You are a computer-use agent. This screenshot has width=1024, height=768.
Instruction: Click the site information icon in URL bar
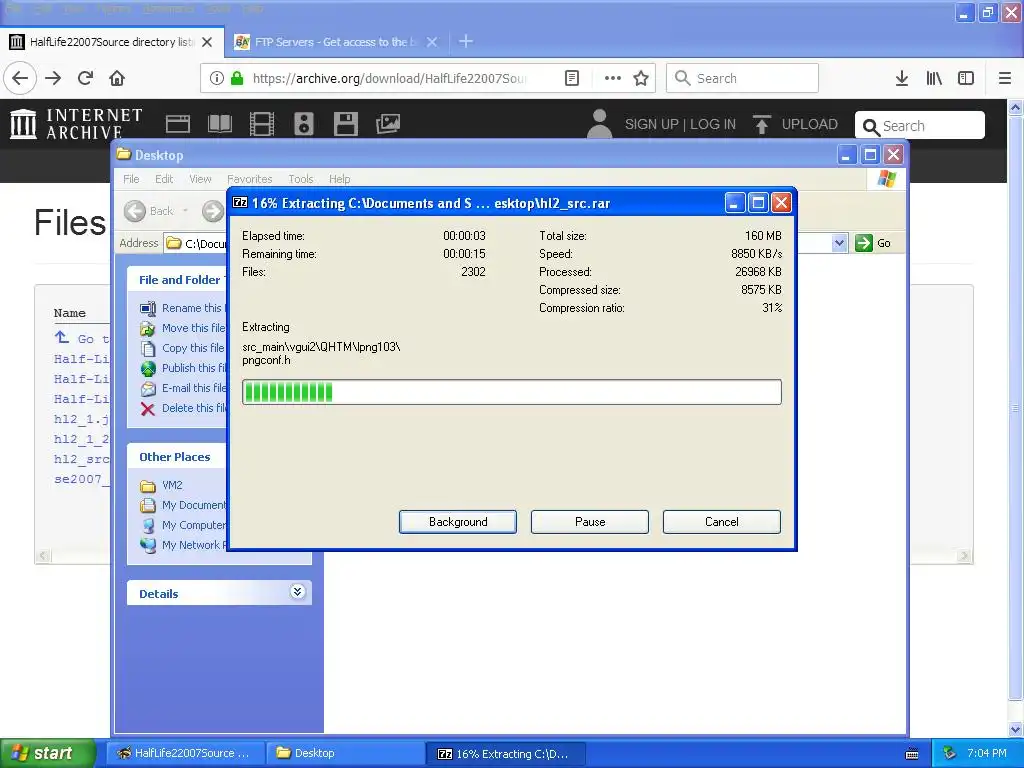coord(216,78)
